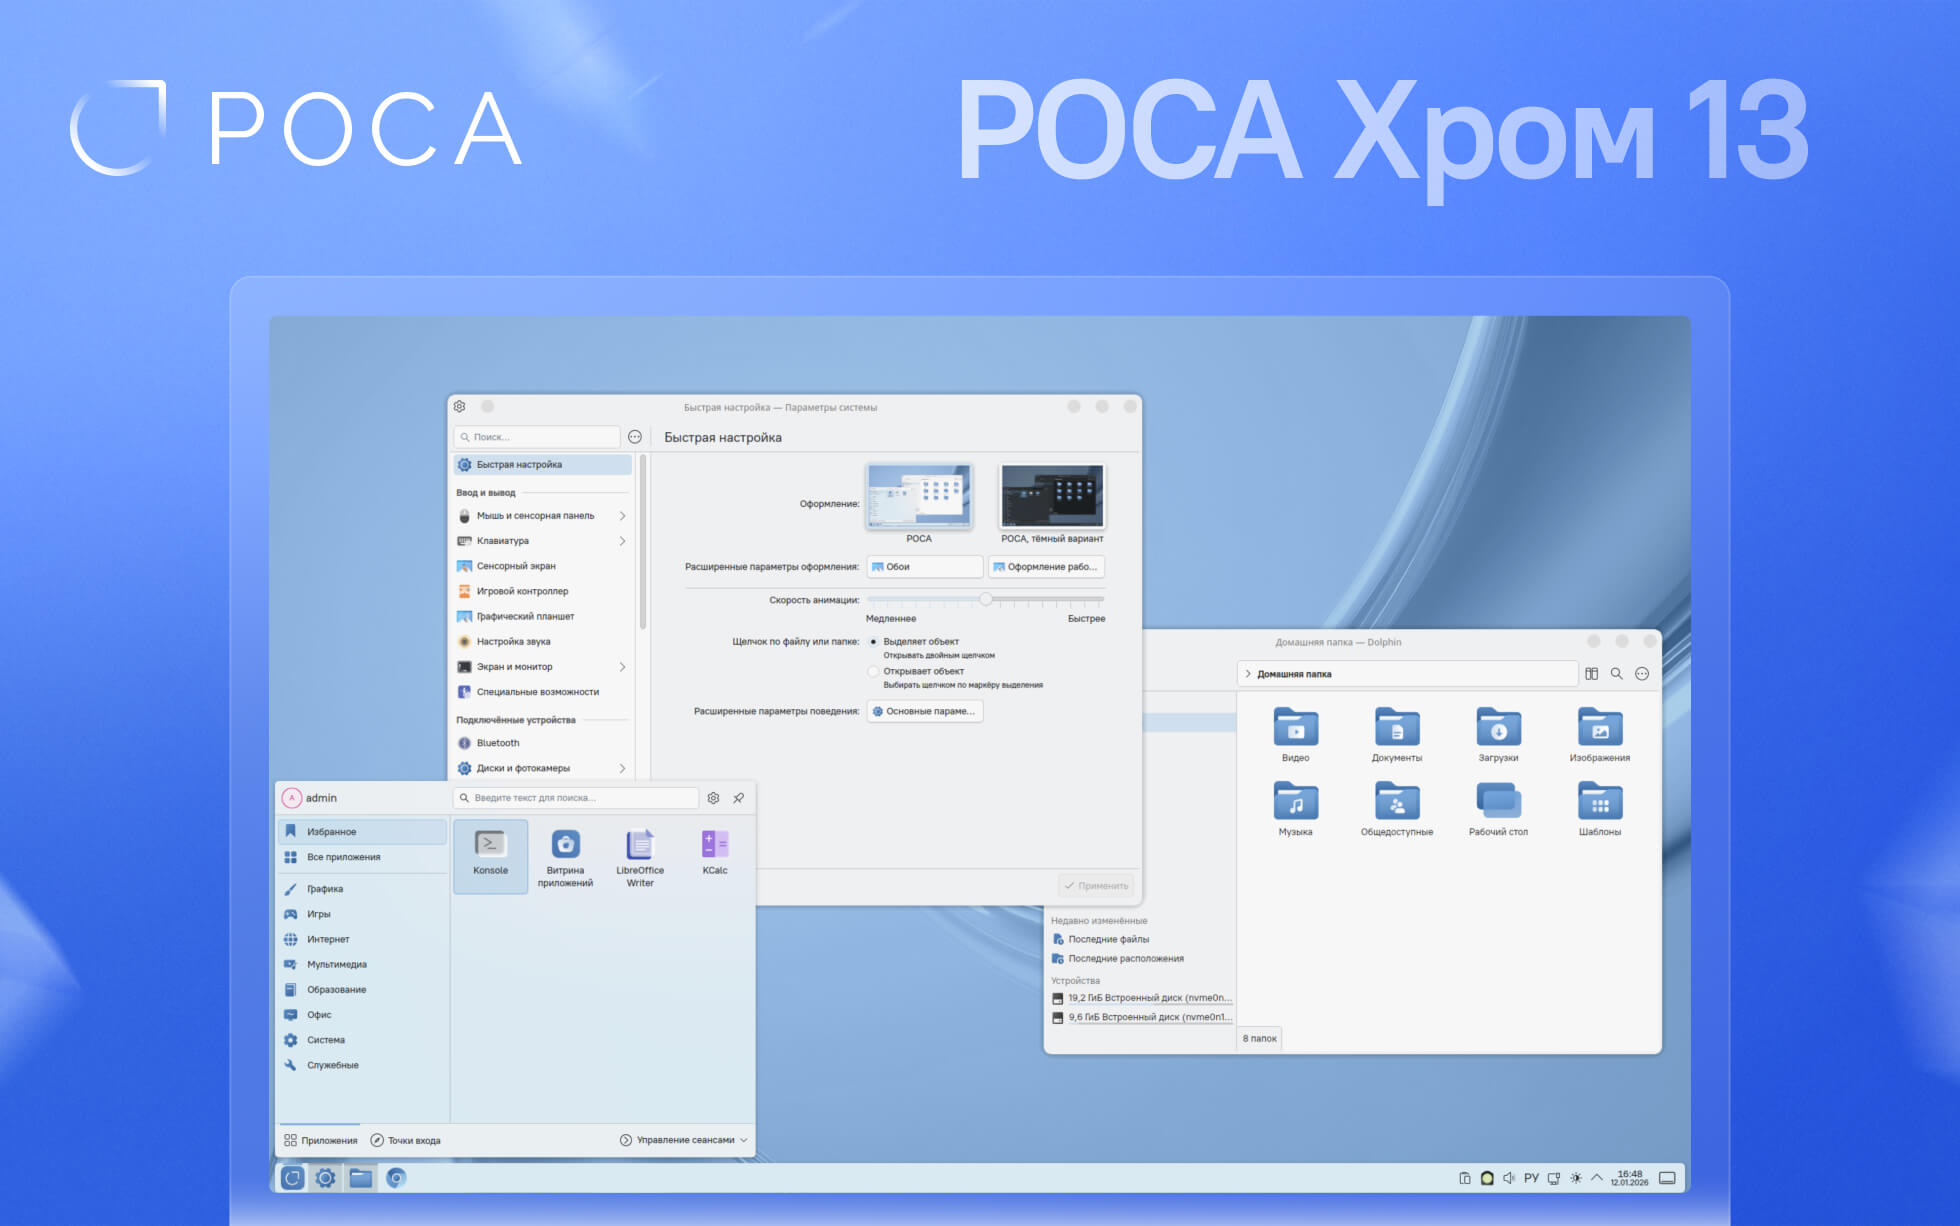Open Последние файлы in Dolphin sidebar
The height and width of the screenshot is (1226, 1960).
(x=1108, y=939)
